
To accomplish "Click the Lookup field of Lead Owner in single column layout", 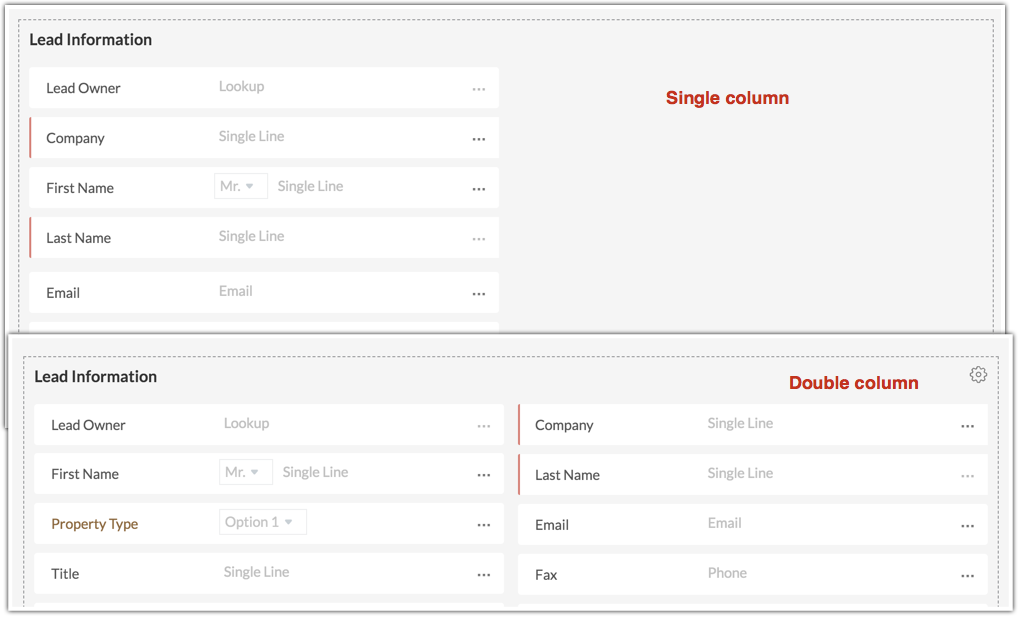I will click(242, 86).
